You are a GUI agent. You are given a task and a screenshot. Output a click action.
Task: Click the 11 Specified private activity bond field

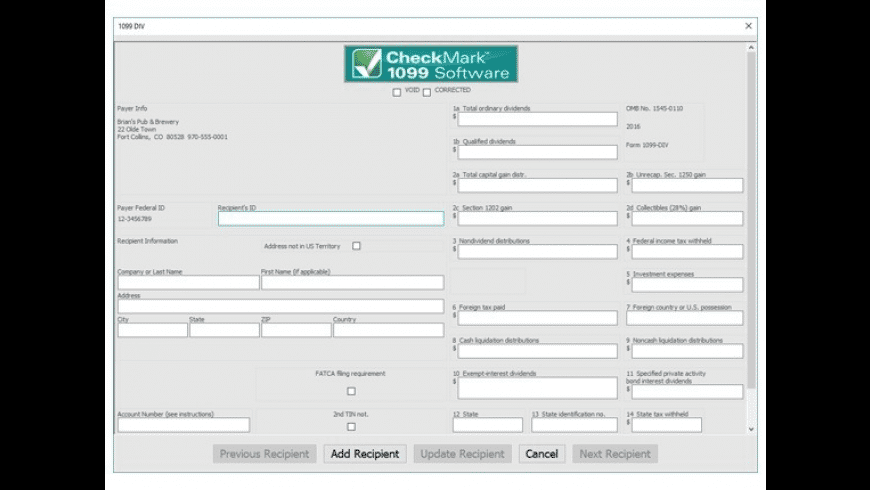[x=687, y=392]
